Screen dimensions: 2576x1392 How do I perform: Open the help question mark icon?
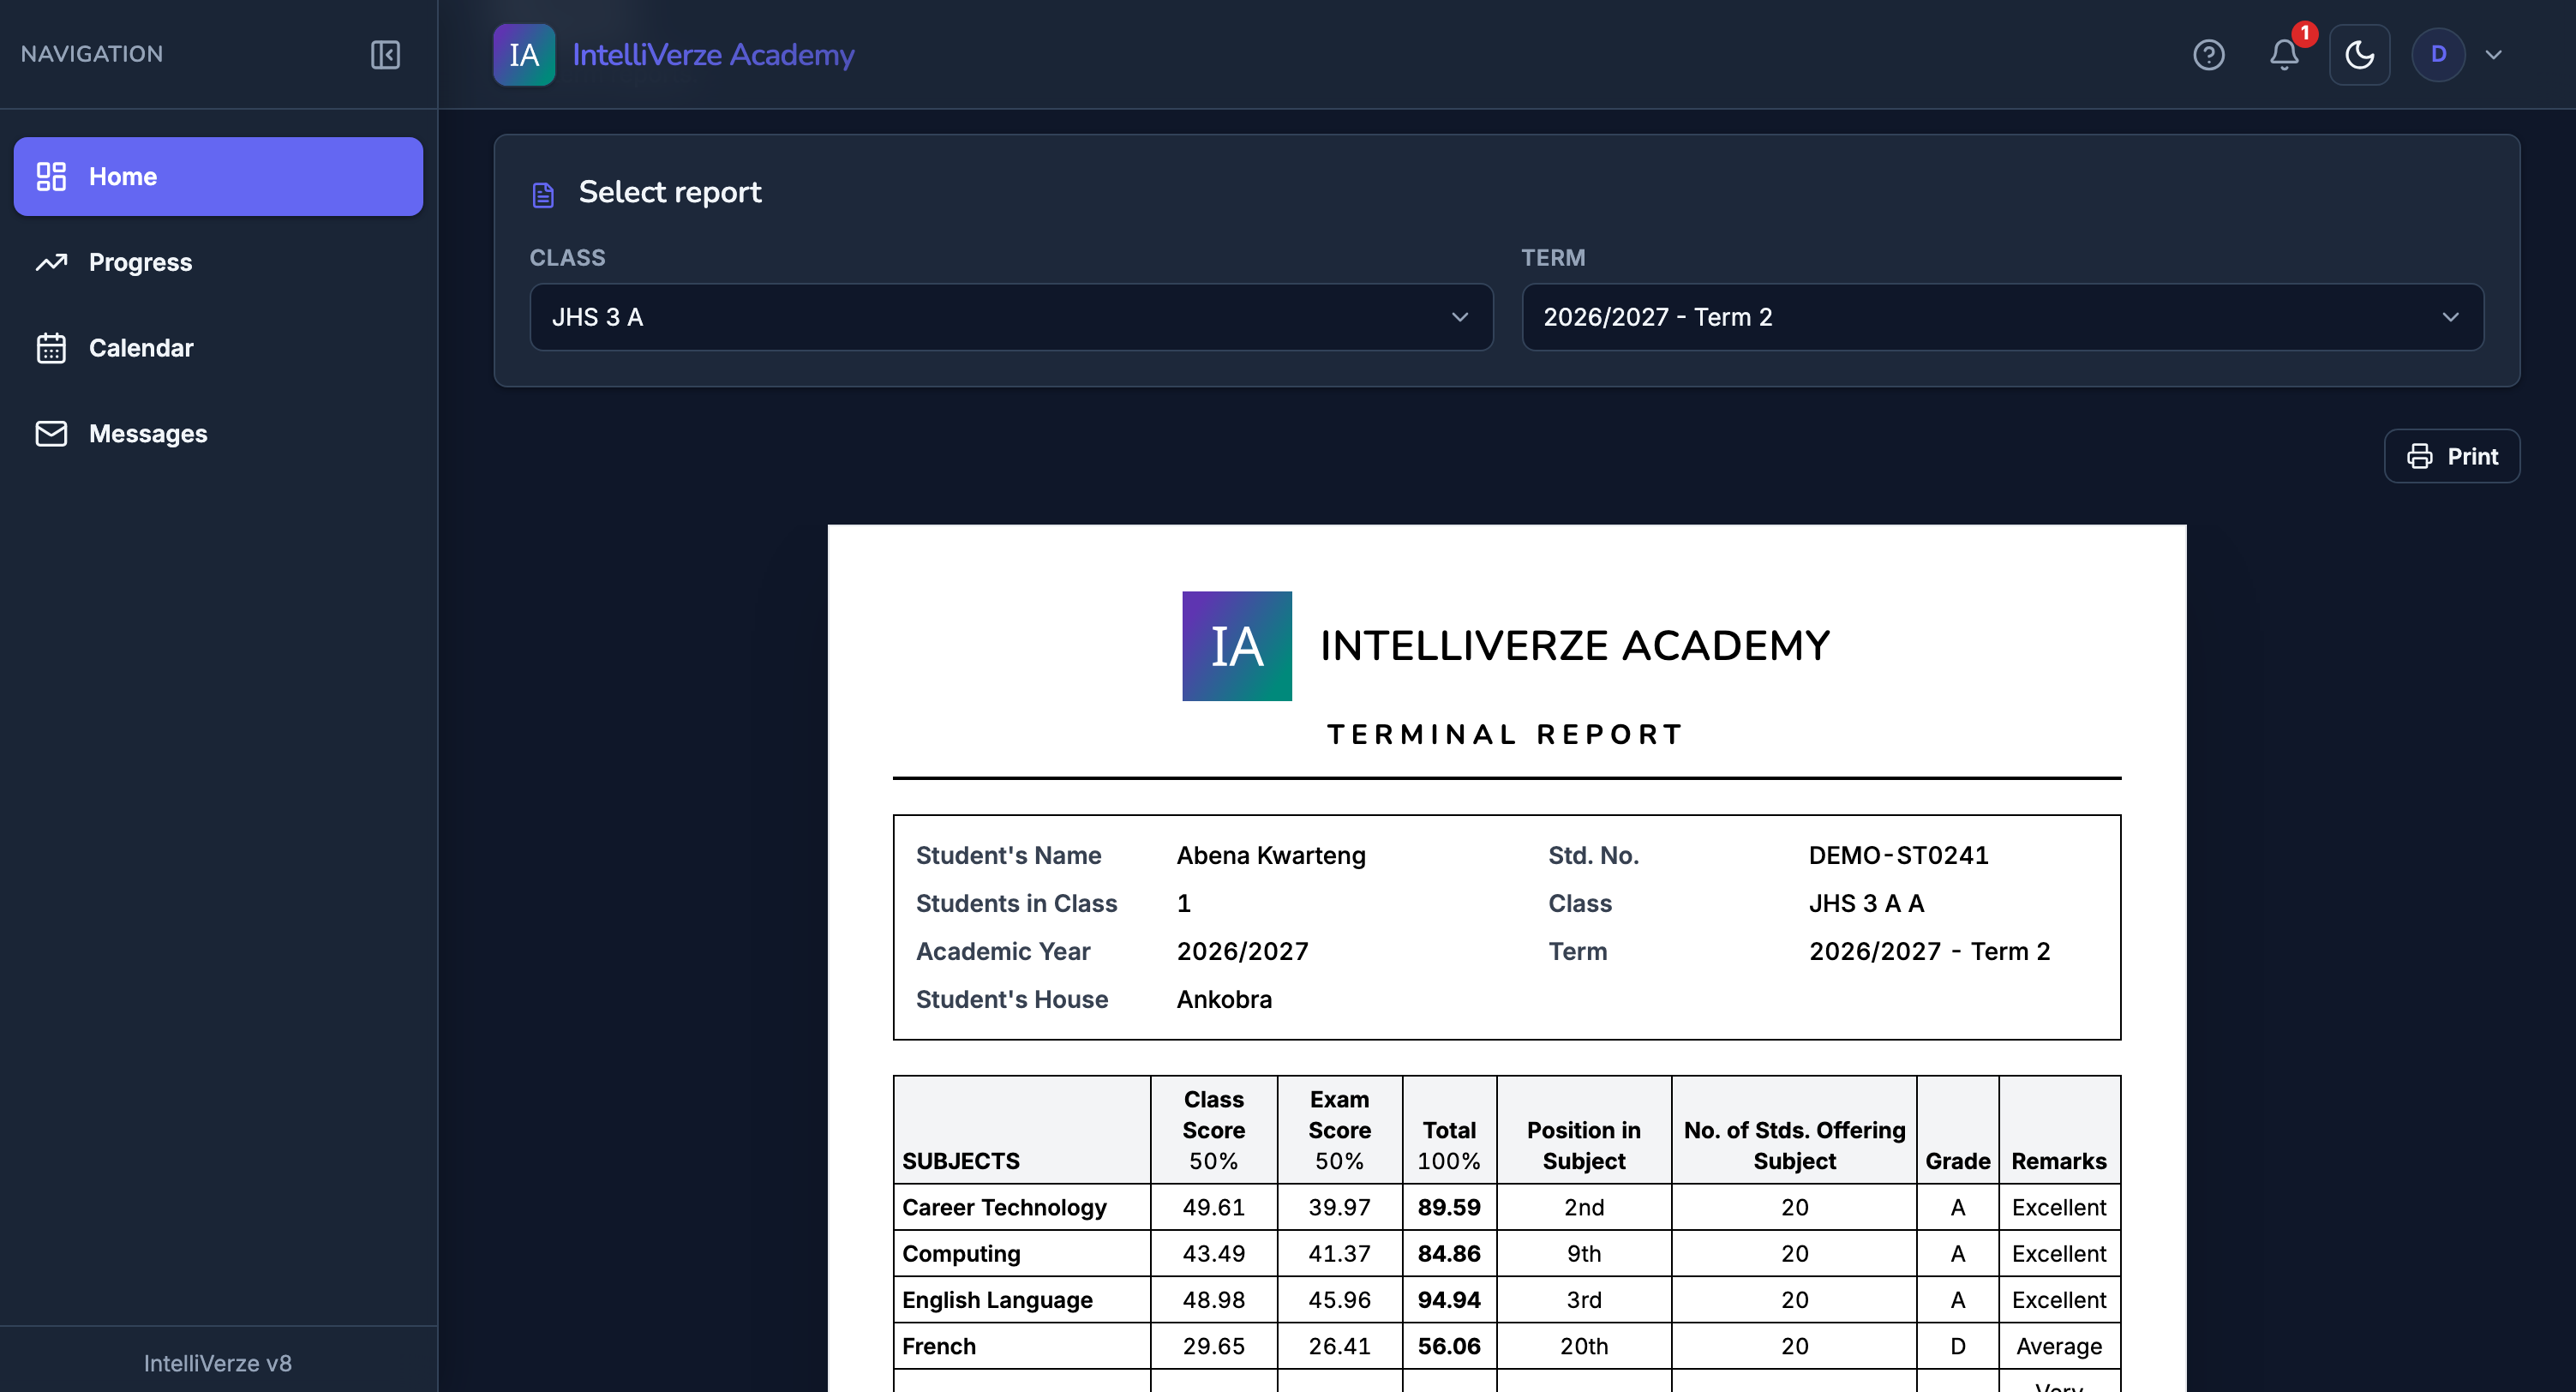(x=2208, y=54)
